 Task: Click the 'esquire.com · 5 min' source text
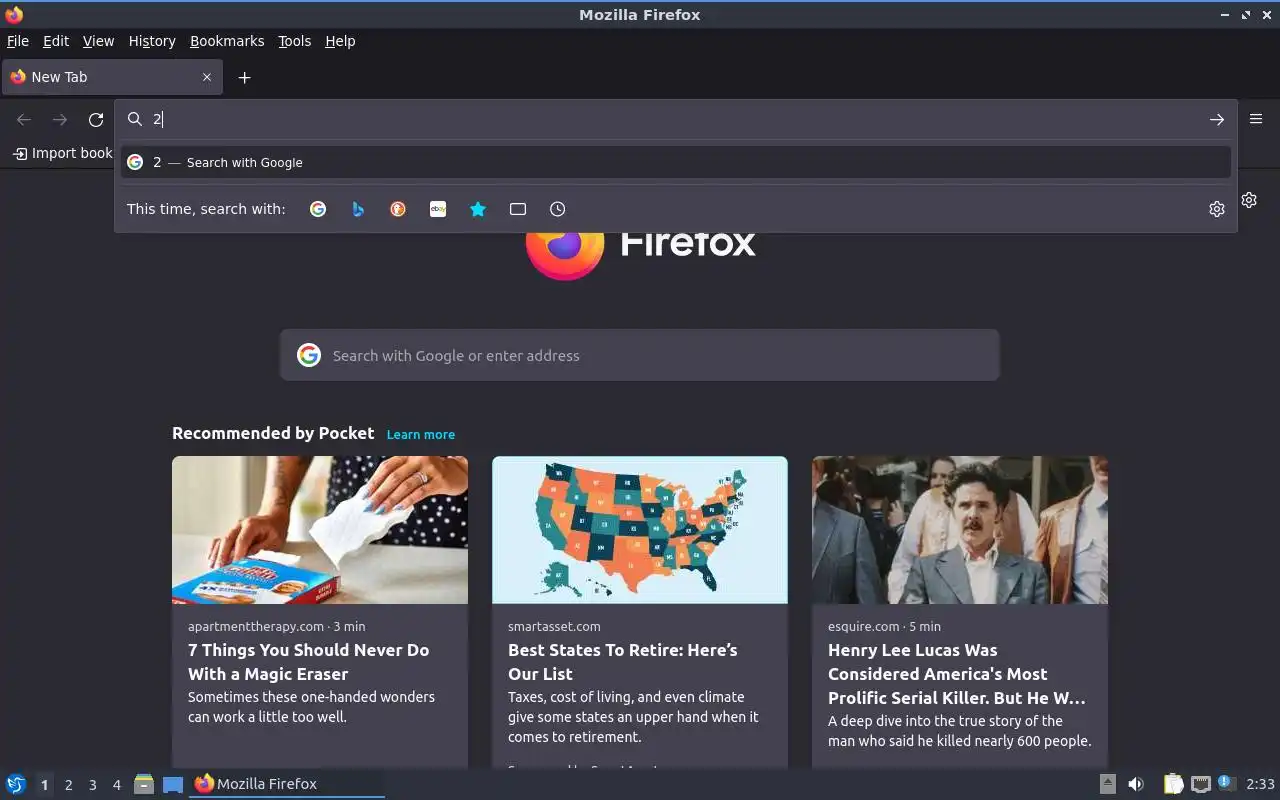pos(884,626)
